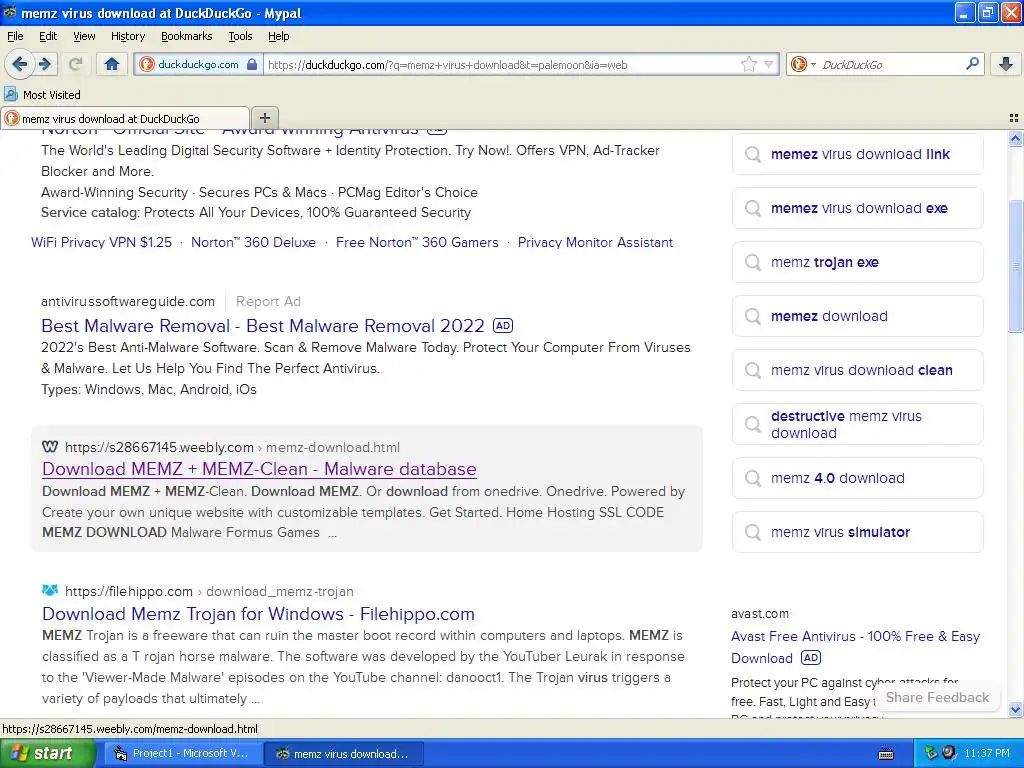Select memz virus simulator suggestion
The image size is (1024, 768).
pyautogui.click(x=857, y=532)
